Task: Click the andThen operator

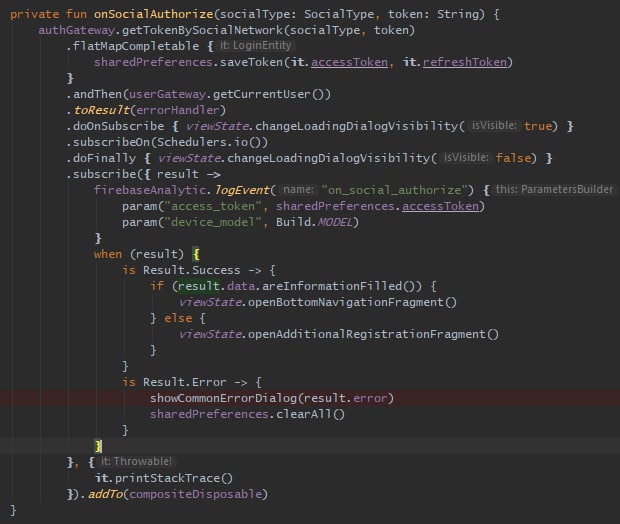Action: click(x=98, y=94)
